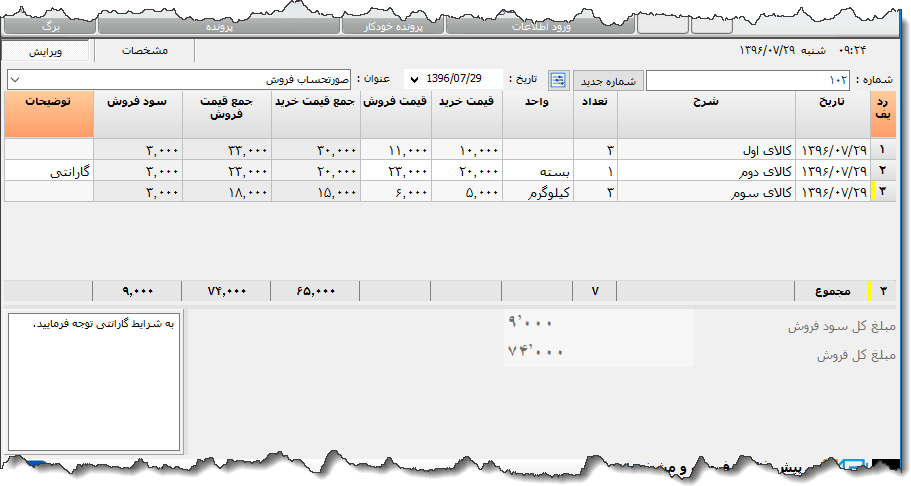This screenshot has height=486, width=911.
Task: Open the پرونده menu
Action: click(x=221, y=27)
